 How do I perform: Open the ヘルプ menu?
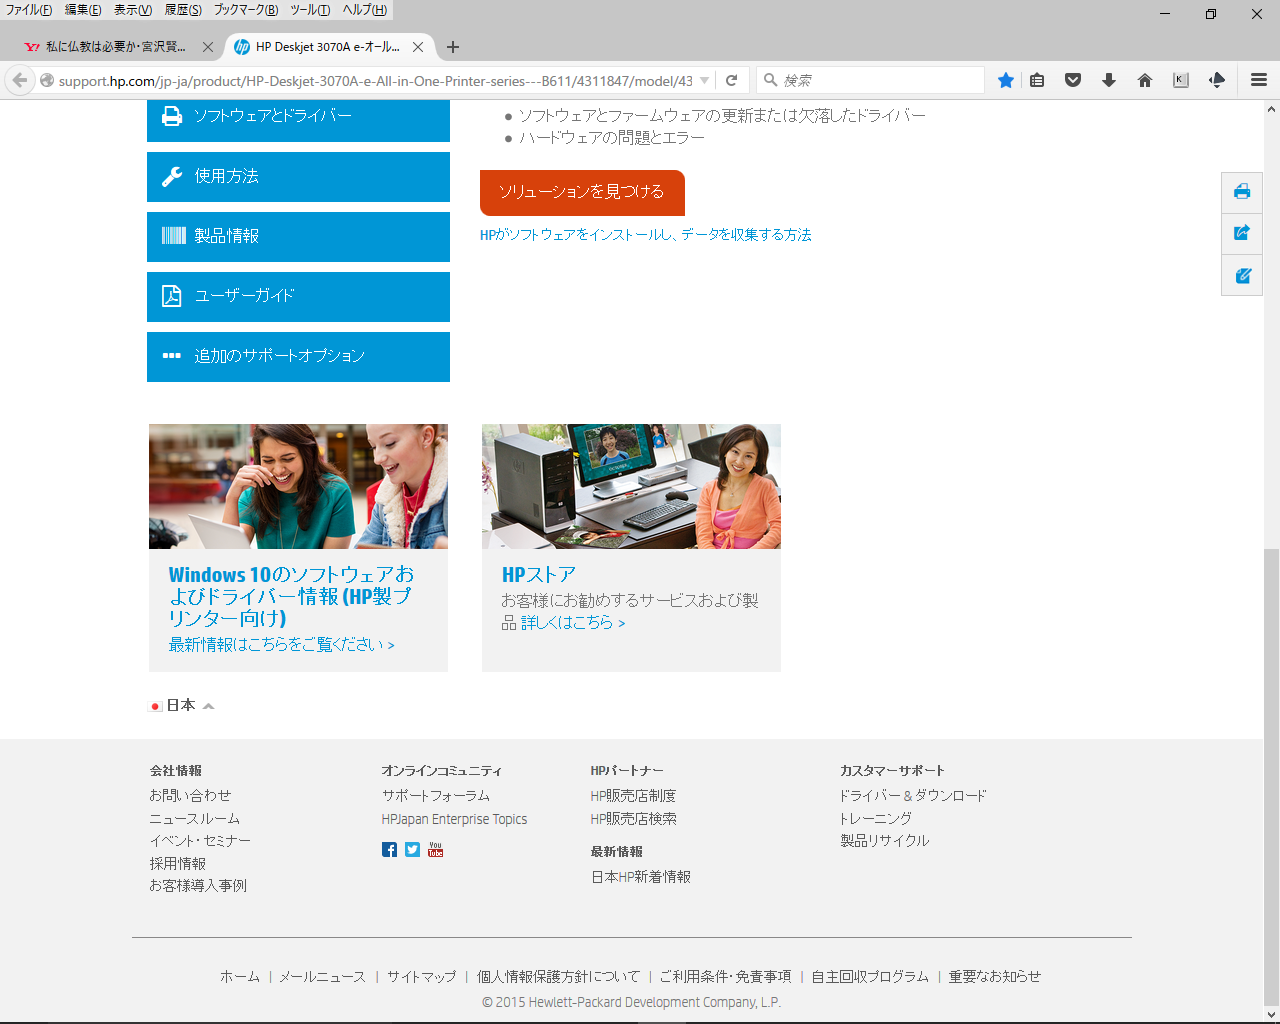click(x=365, y=10)
